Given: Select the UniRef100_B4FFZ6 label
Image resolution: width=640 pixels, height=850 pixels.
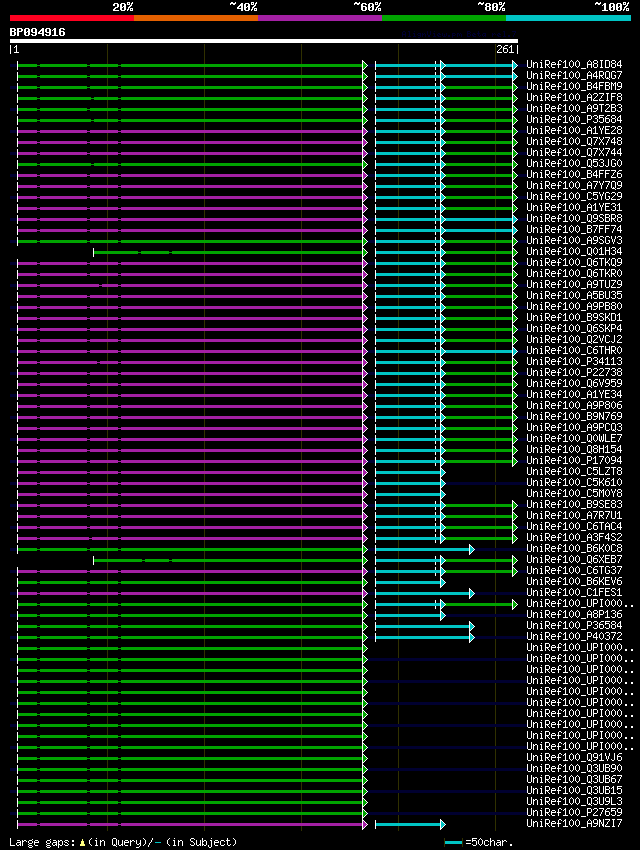Looking at the screenshot, I should click(x=574, y=175).
